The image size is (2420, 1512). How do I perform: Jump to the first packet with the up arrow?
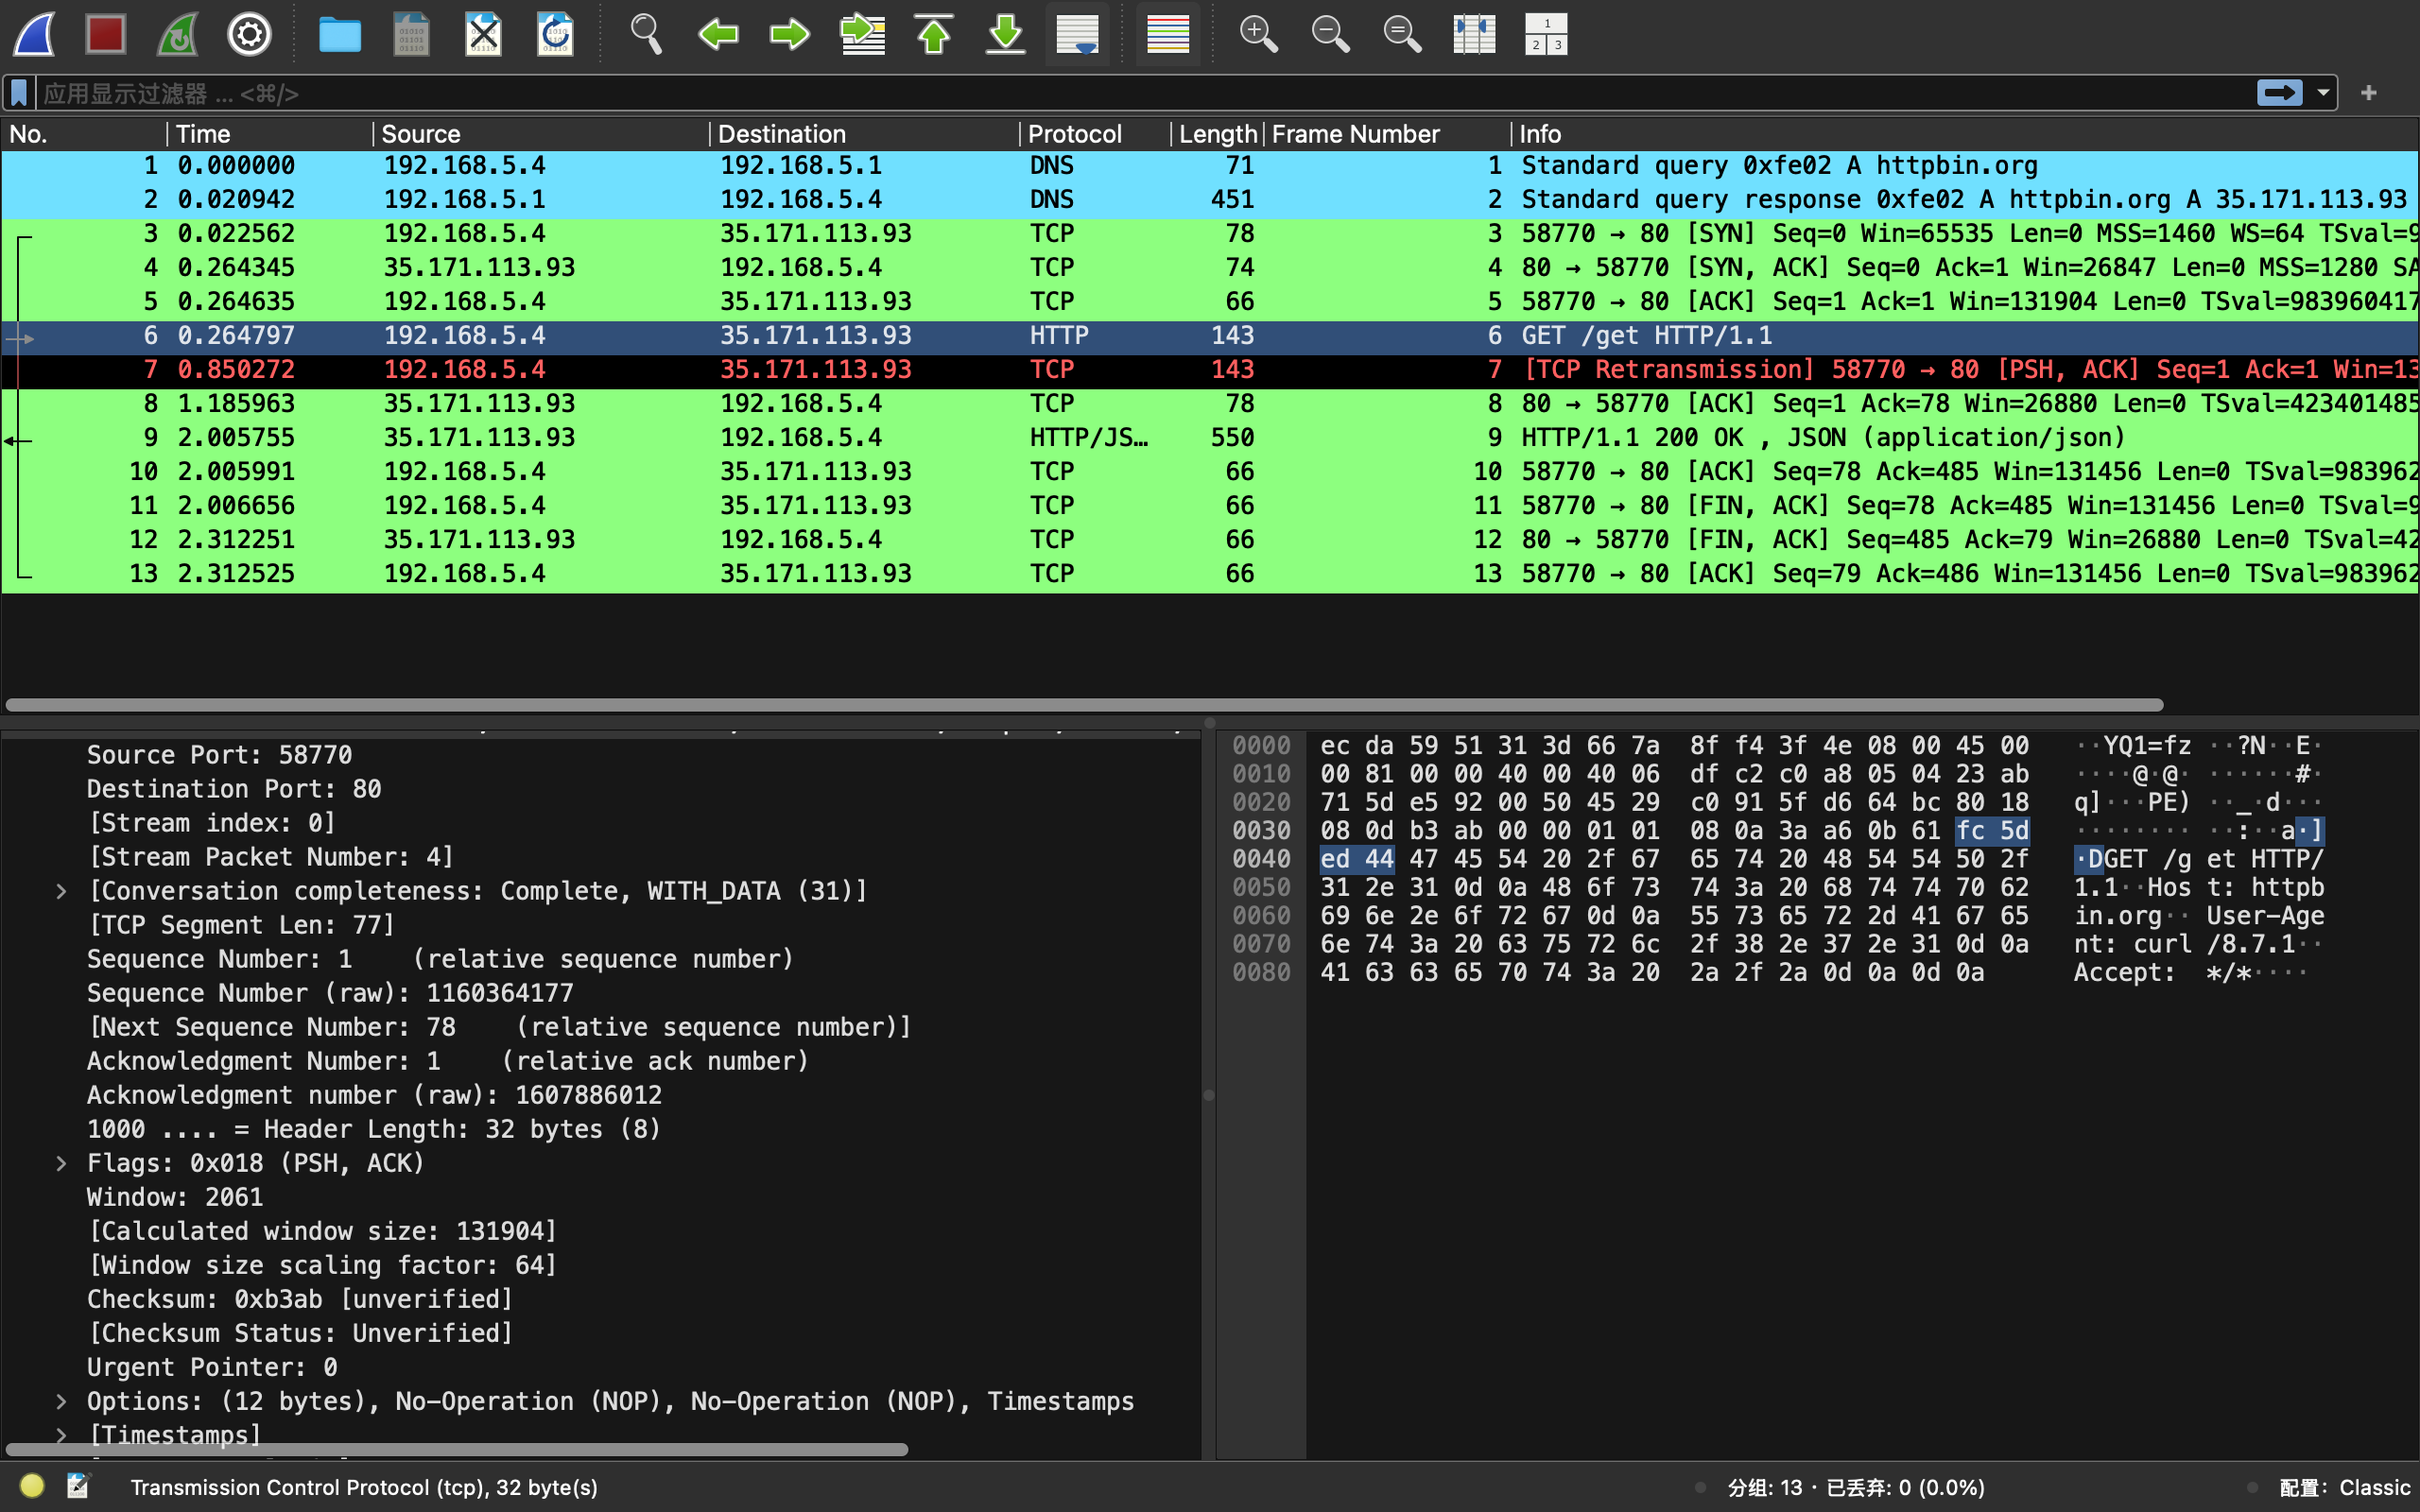[934, 35]
